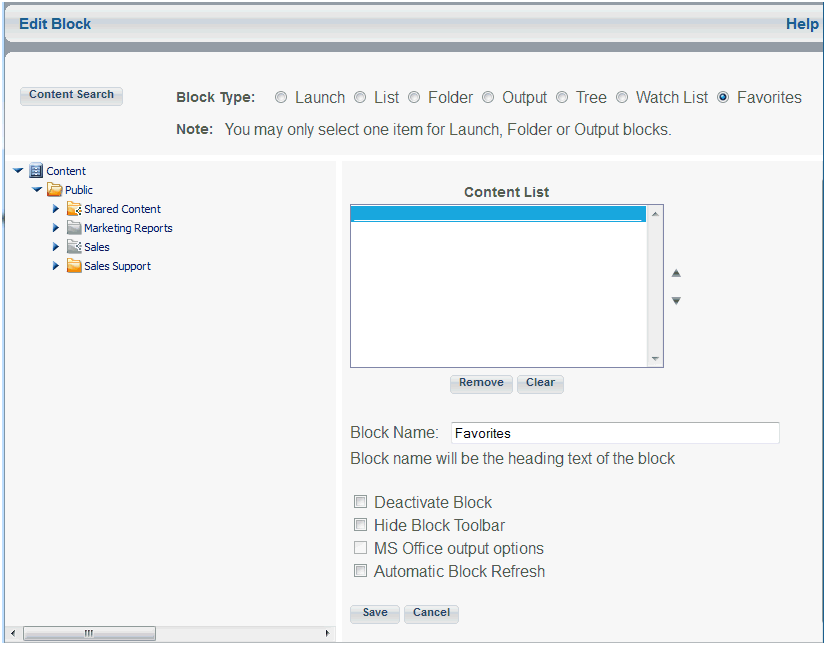
Task: Select the Public tree label
Action: [78, 190]
